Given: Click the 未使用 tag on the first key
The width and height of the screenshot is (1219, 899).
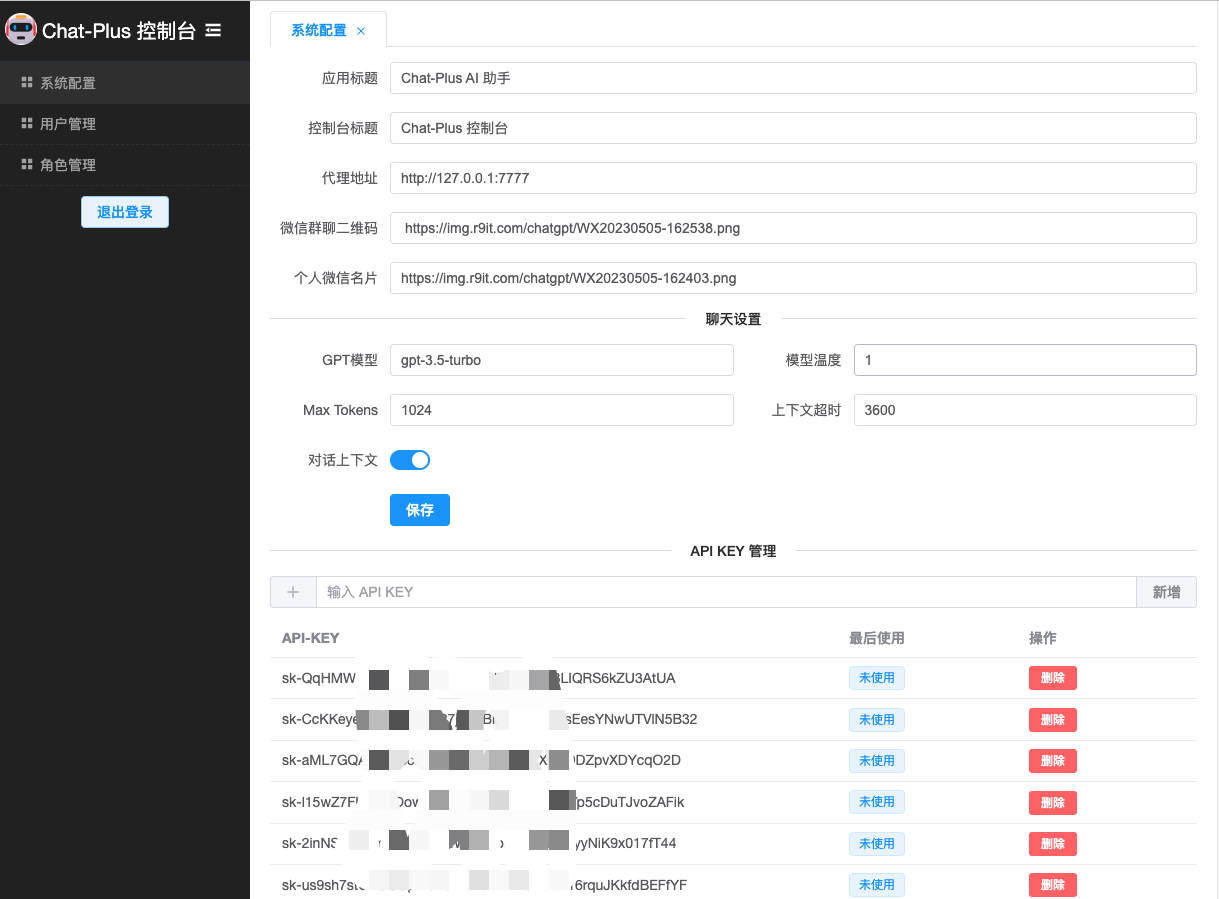Looking at the screenshot, I should coord(876,678).
